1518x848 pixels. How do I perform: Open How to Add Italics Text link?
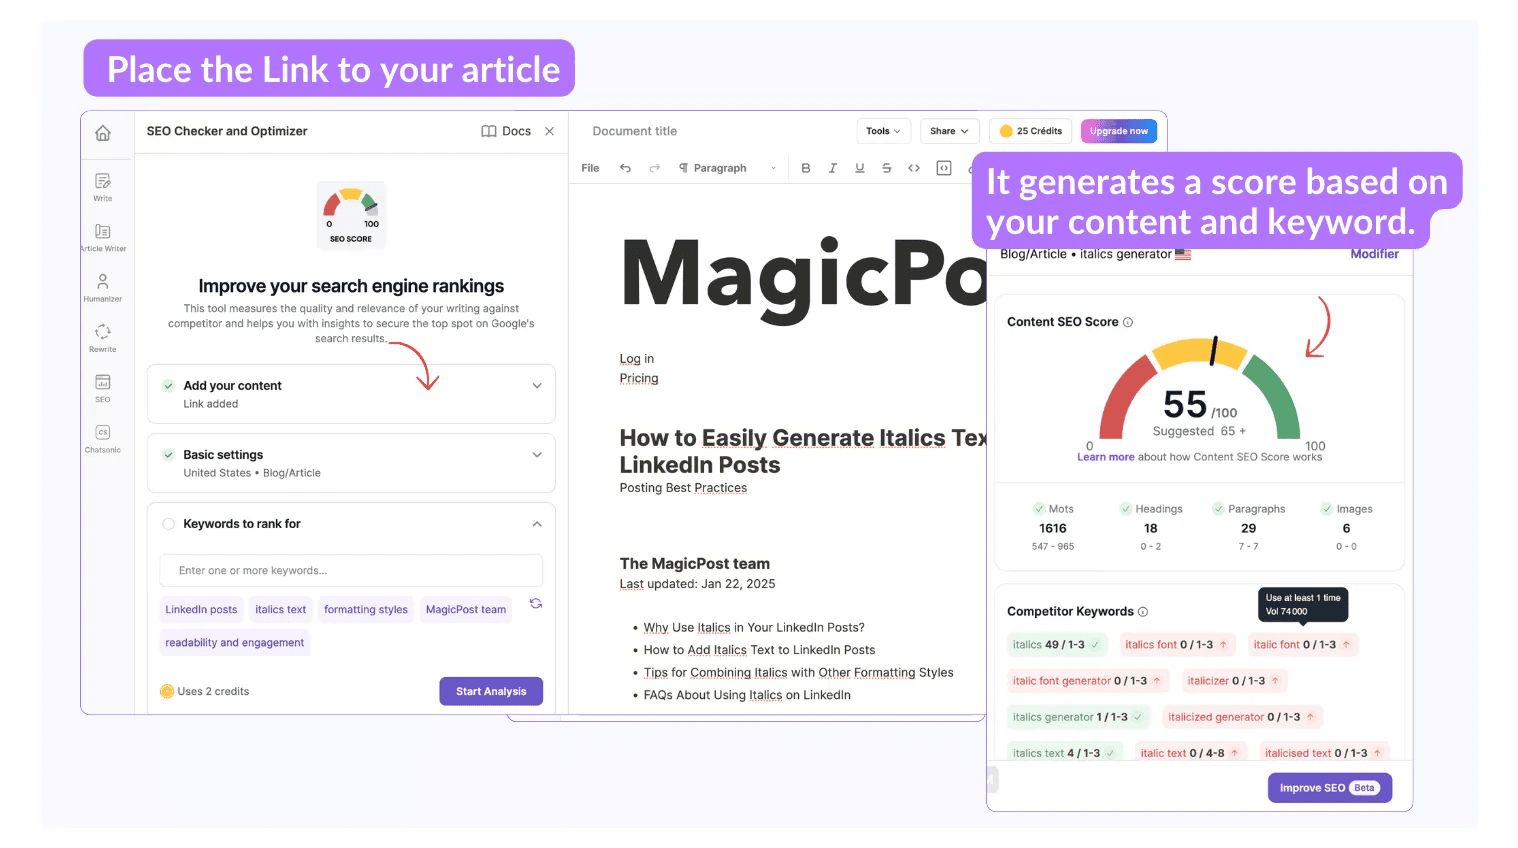click(x=759, y=650)
